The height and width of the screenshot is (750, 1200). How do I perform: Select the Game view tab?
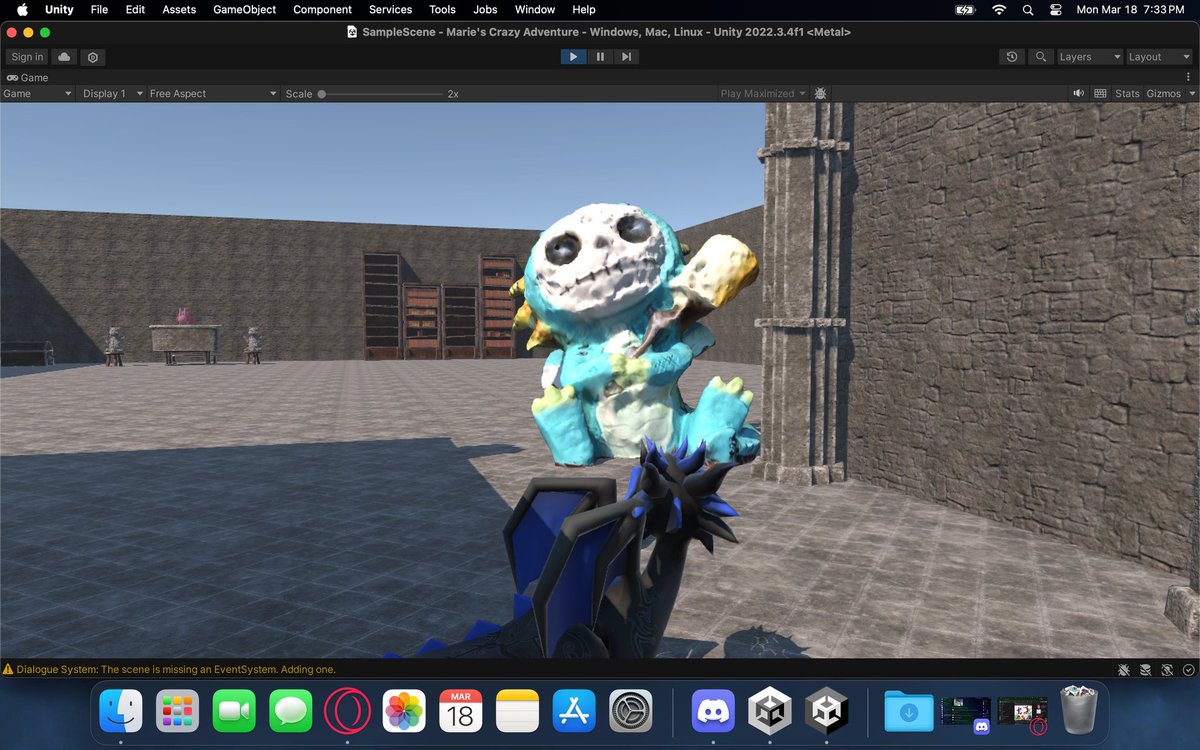pyautogui.click(x=28, y=77)
